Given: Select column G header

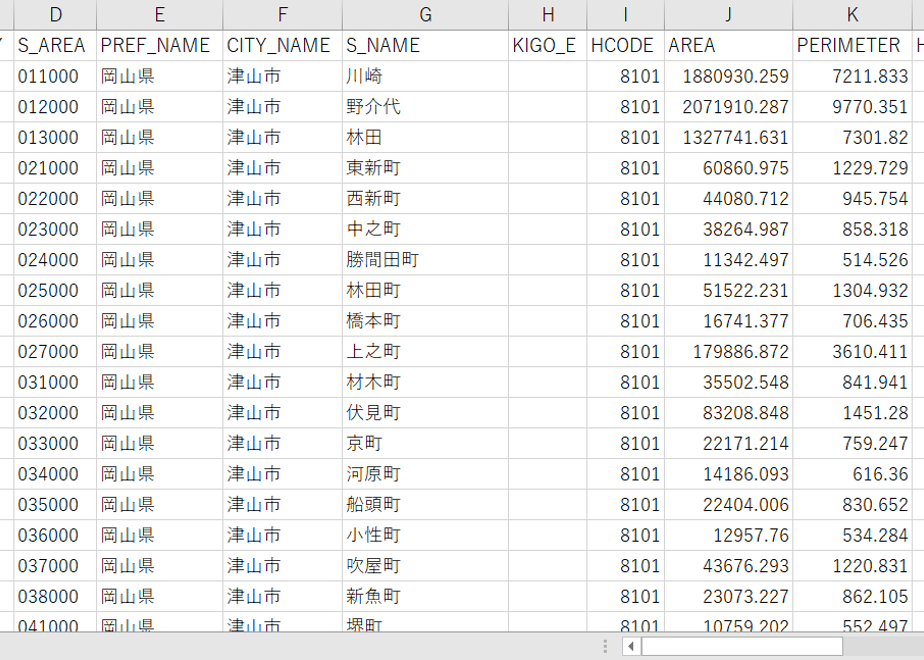Looking at the screenshot, I should pos(425,15).
